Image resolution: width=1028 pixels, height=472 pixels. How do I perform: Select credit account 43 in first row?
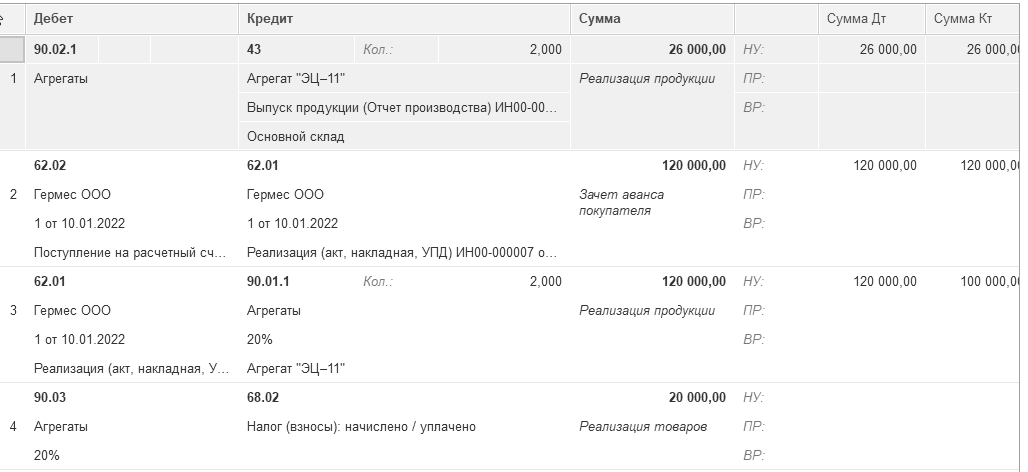pos(254,49)
